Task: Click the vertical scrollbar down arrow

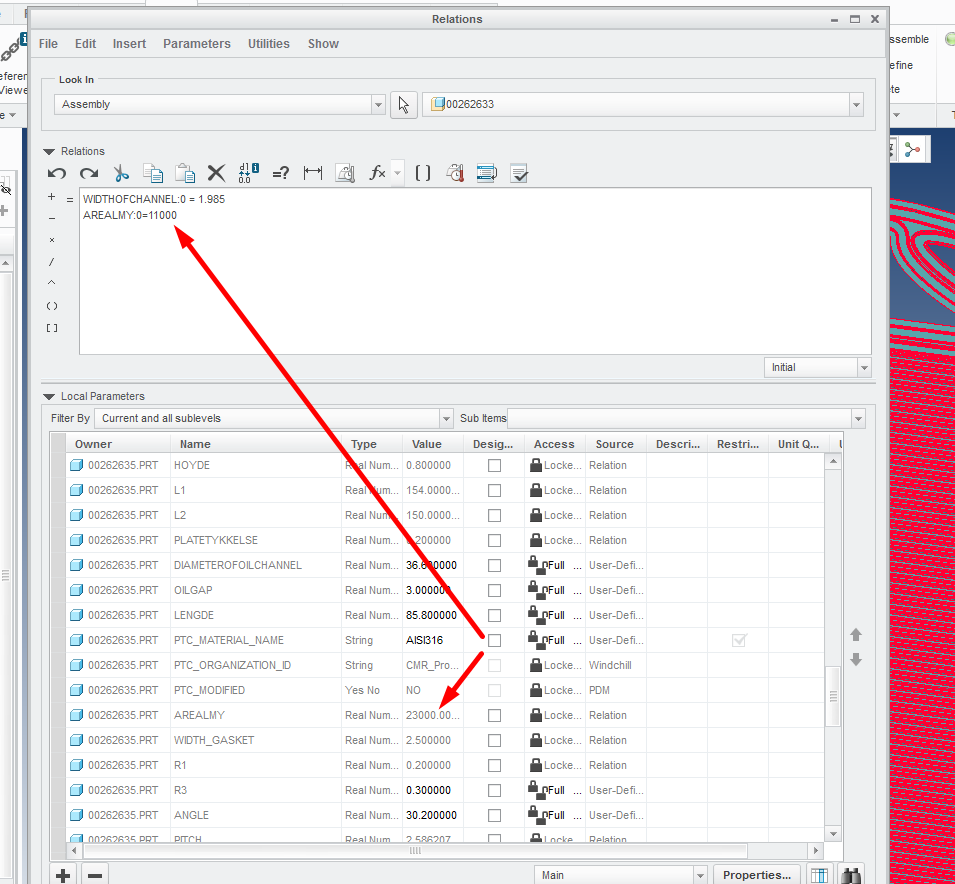Action: tap(833, 832)
